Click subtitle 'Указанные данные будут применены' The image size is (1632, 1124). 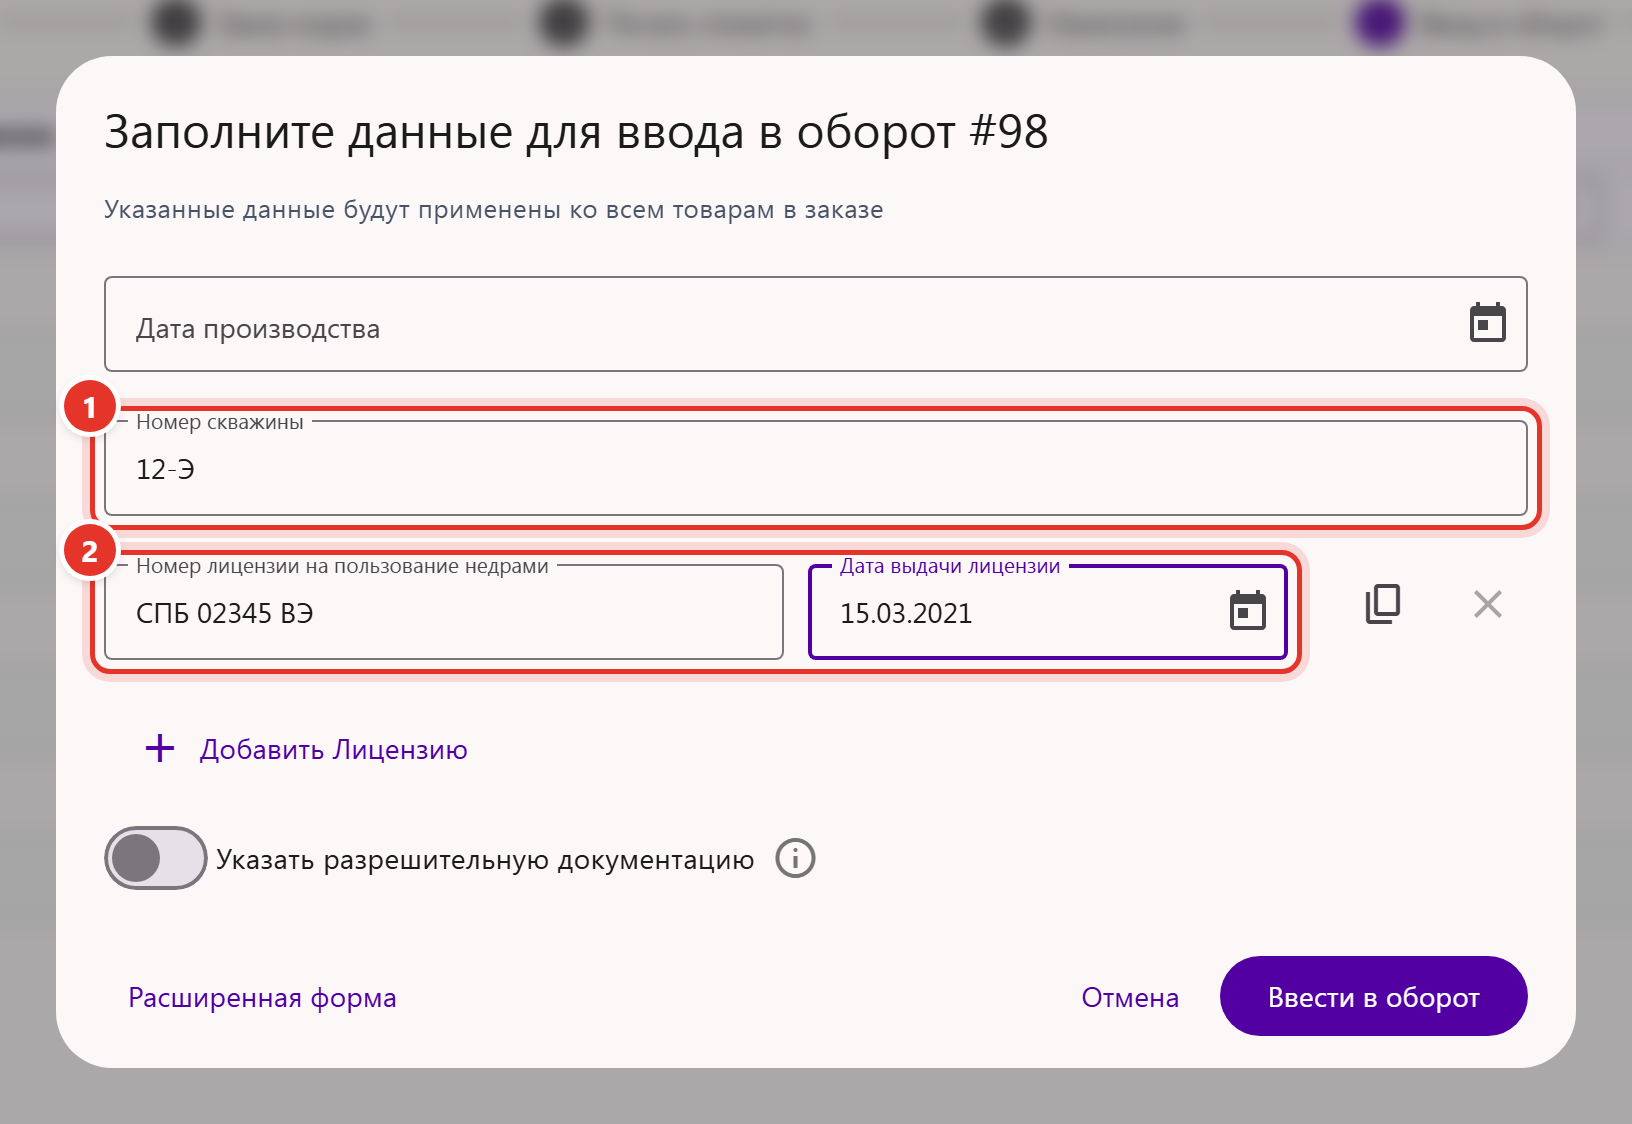coord(333,210)
